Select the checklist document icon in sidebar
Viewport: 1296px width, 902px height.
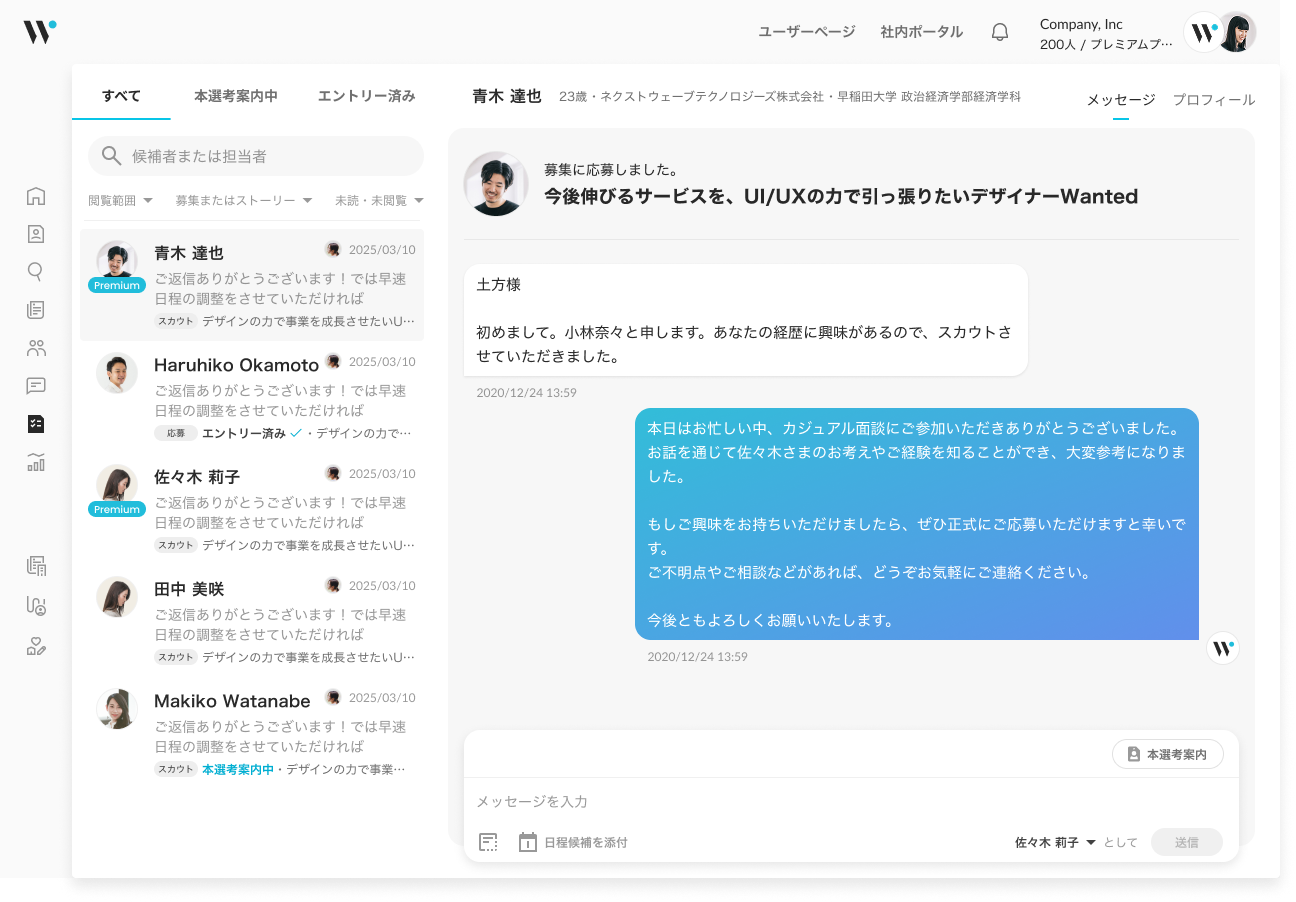(x=36, y=424)
